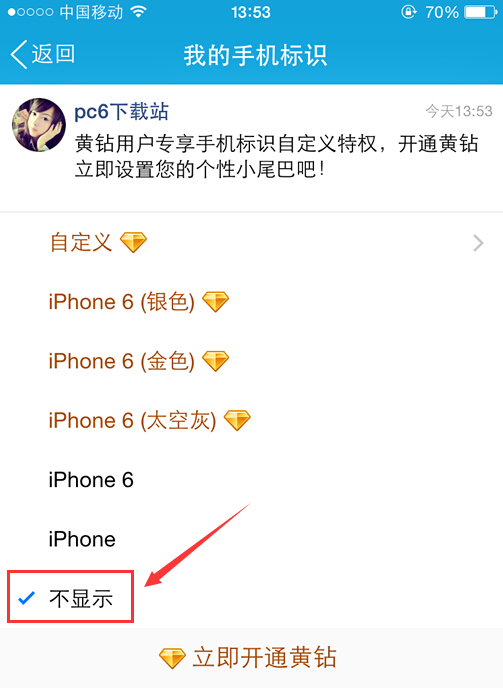Tap 立即开通黄钻 button at bottom
The width and height of the screenshot is (503, 688).
coord(252,658)
